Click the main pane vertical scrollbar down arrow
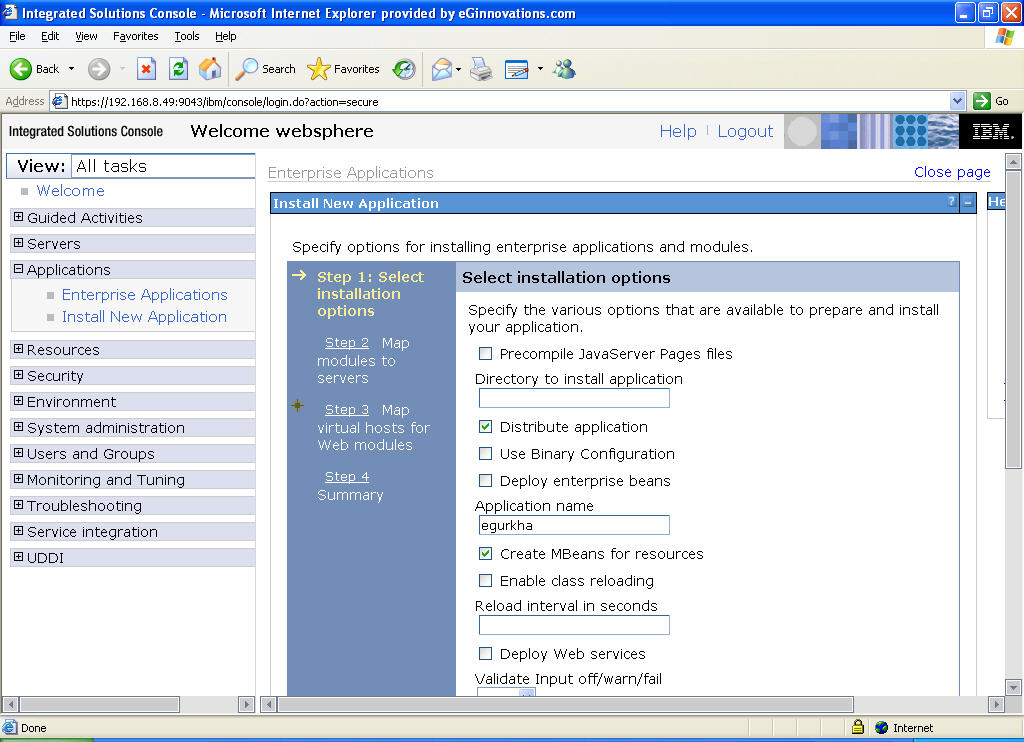The image size is (1024, 742). [1013, 687]
